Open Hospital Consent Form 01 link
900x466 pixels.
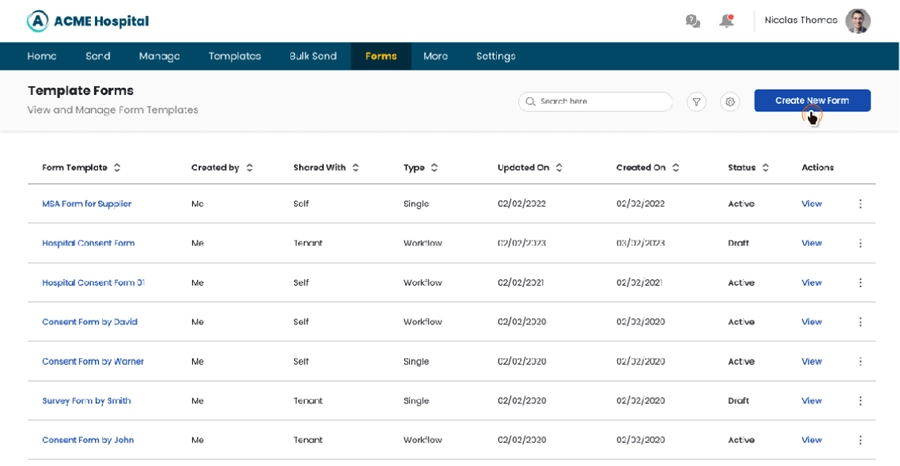(x=94, y=282)
